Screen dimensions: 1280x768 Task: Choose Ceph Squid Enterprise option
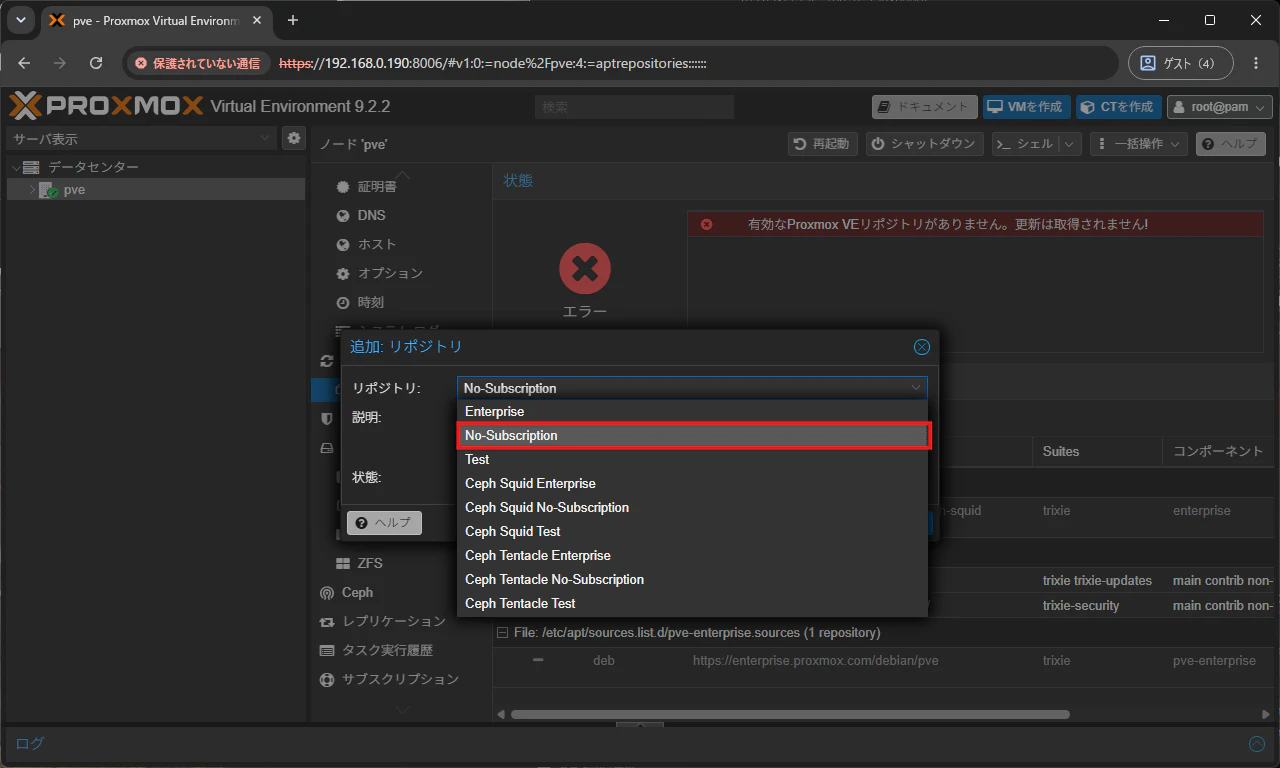pos(693,483)
